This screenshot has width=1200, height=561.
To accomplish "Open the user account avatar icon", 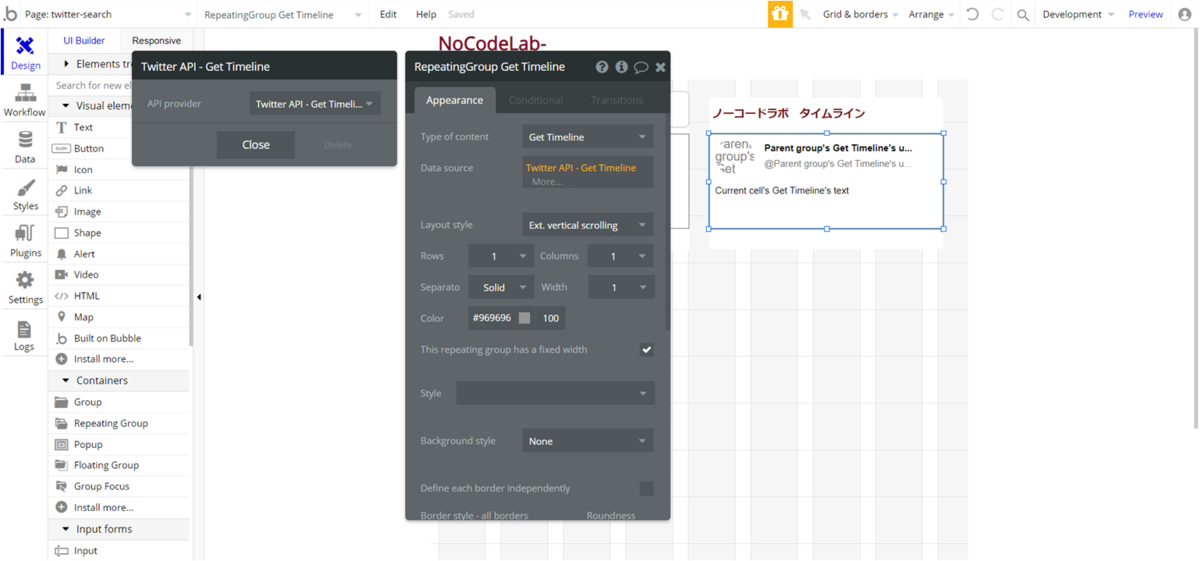I will click(x=1185, y=14).
